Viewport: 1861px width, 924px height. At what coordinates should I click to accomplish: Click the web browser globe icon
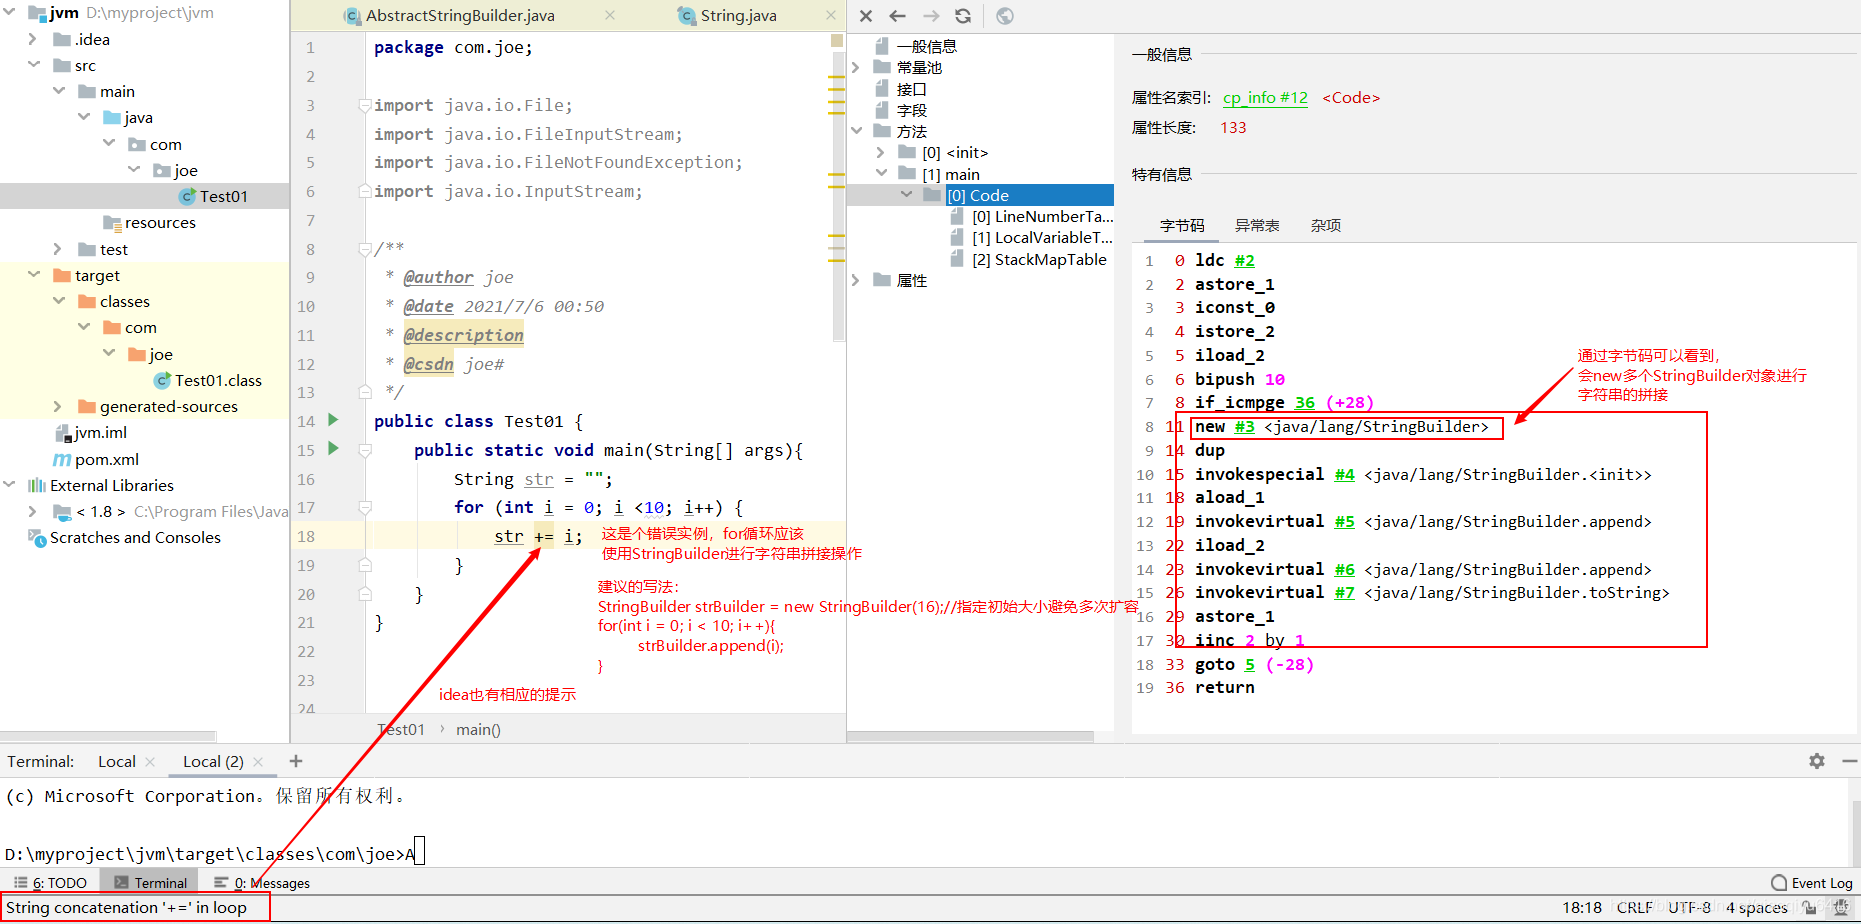point(1005,16)
